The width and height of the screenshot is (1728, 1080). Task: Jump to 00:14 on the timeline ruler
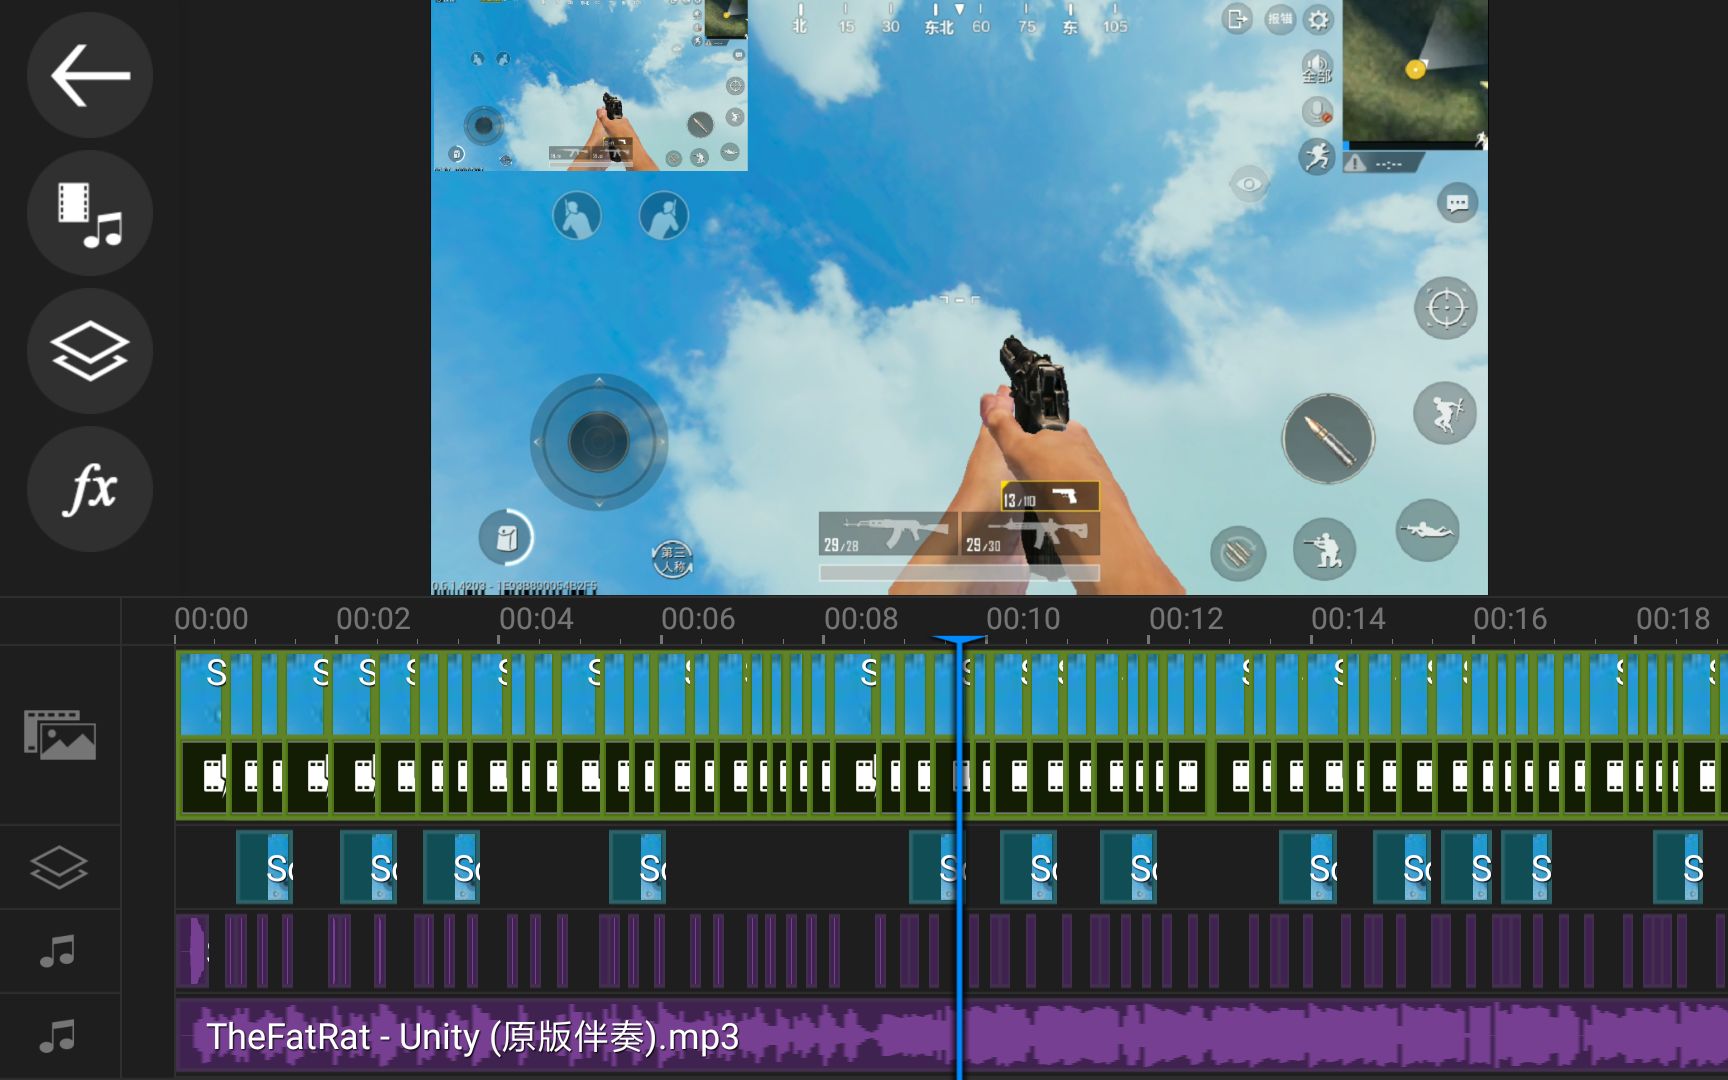[1348, 619]
